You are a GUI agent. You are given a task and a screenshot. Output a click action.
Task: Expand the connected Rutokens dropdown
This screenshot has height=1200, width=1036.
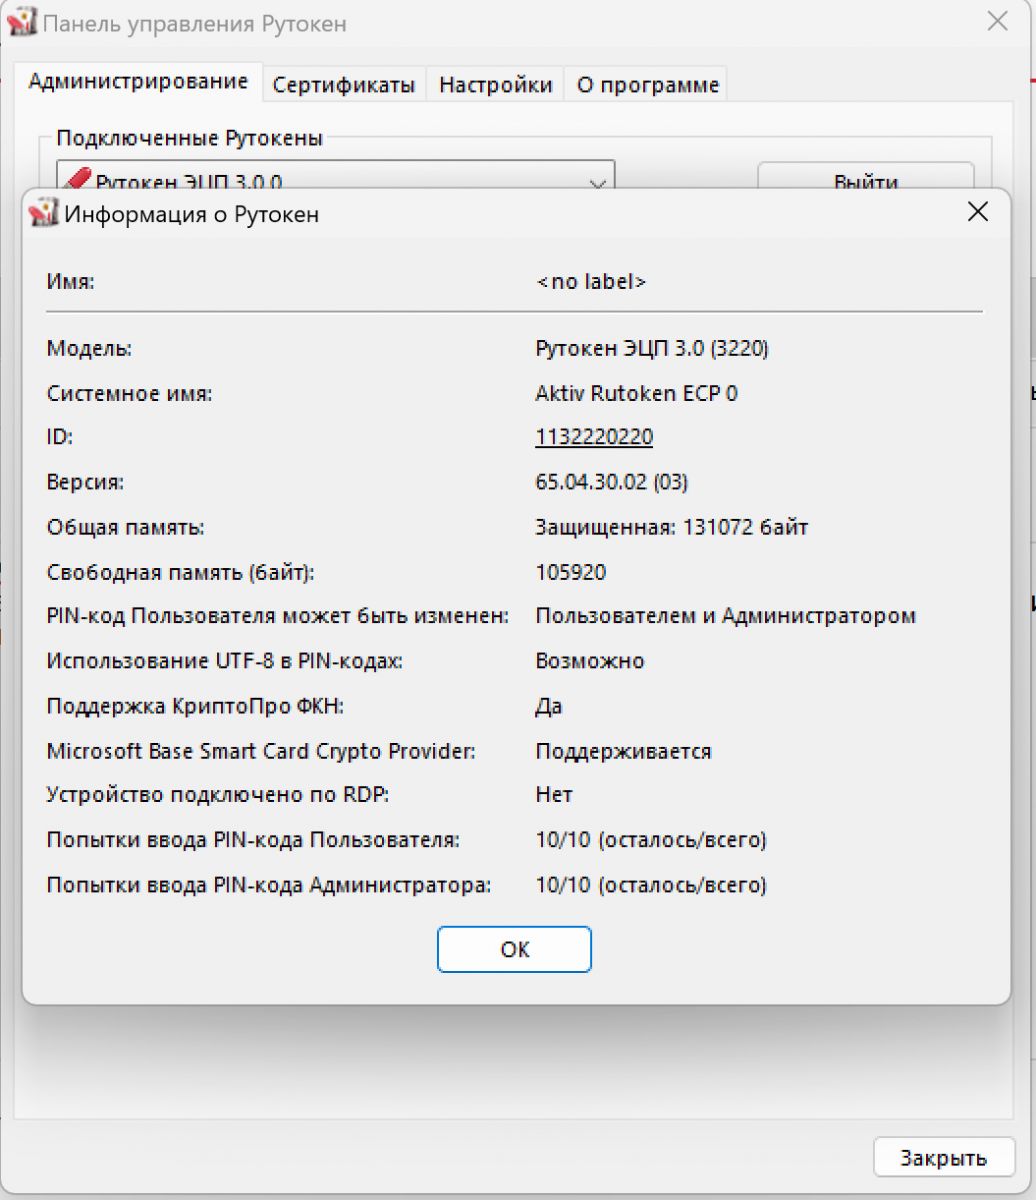(599, 184)
